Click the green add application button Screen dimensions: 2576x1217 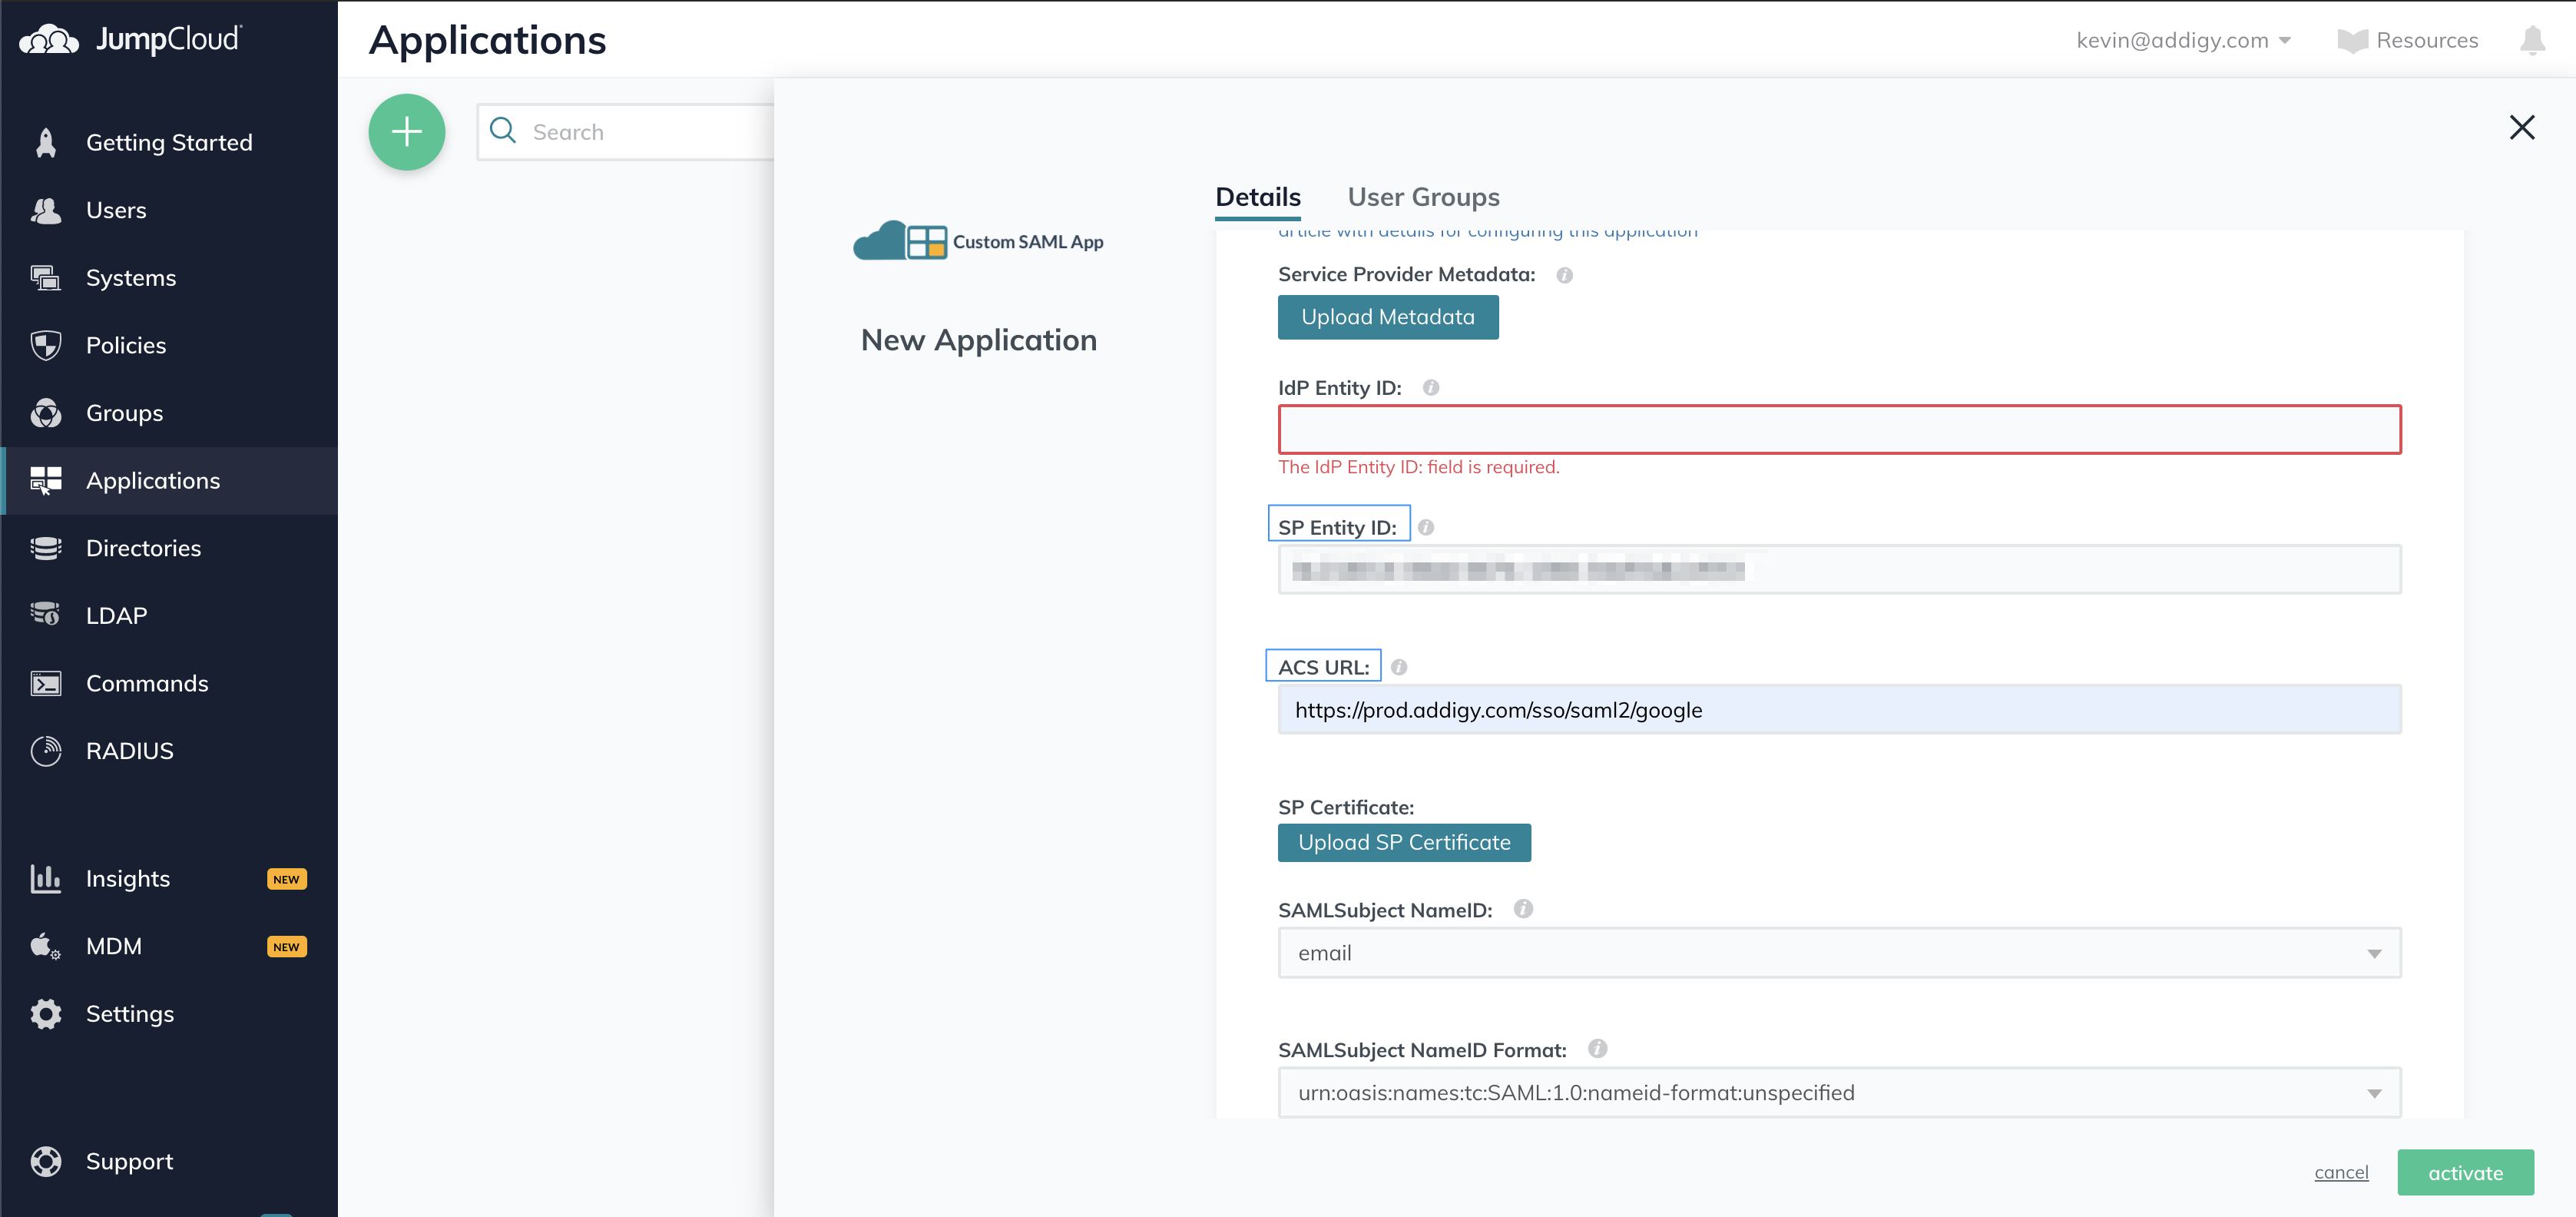pos(407,131)
